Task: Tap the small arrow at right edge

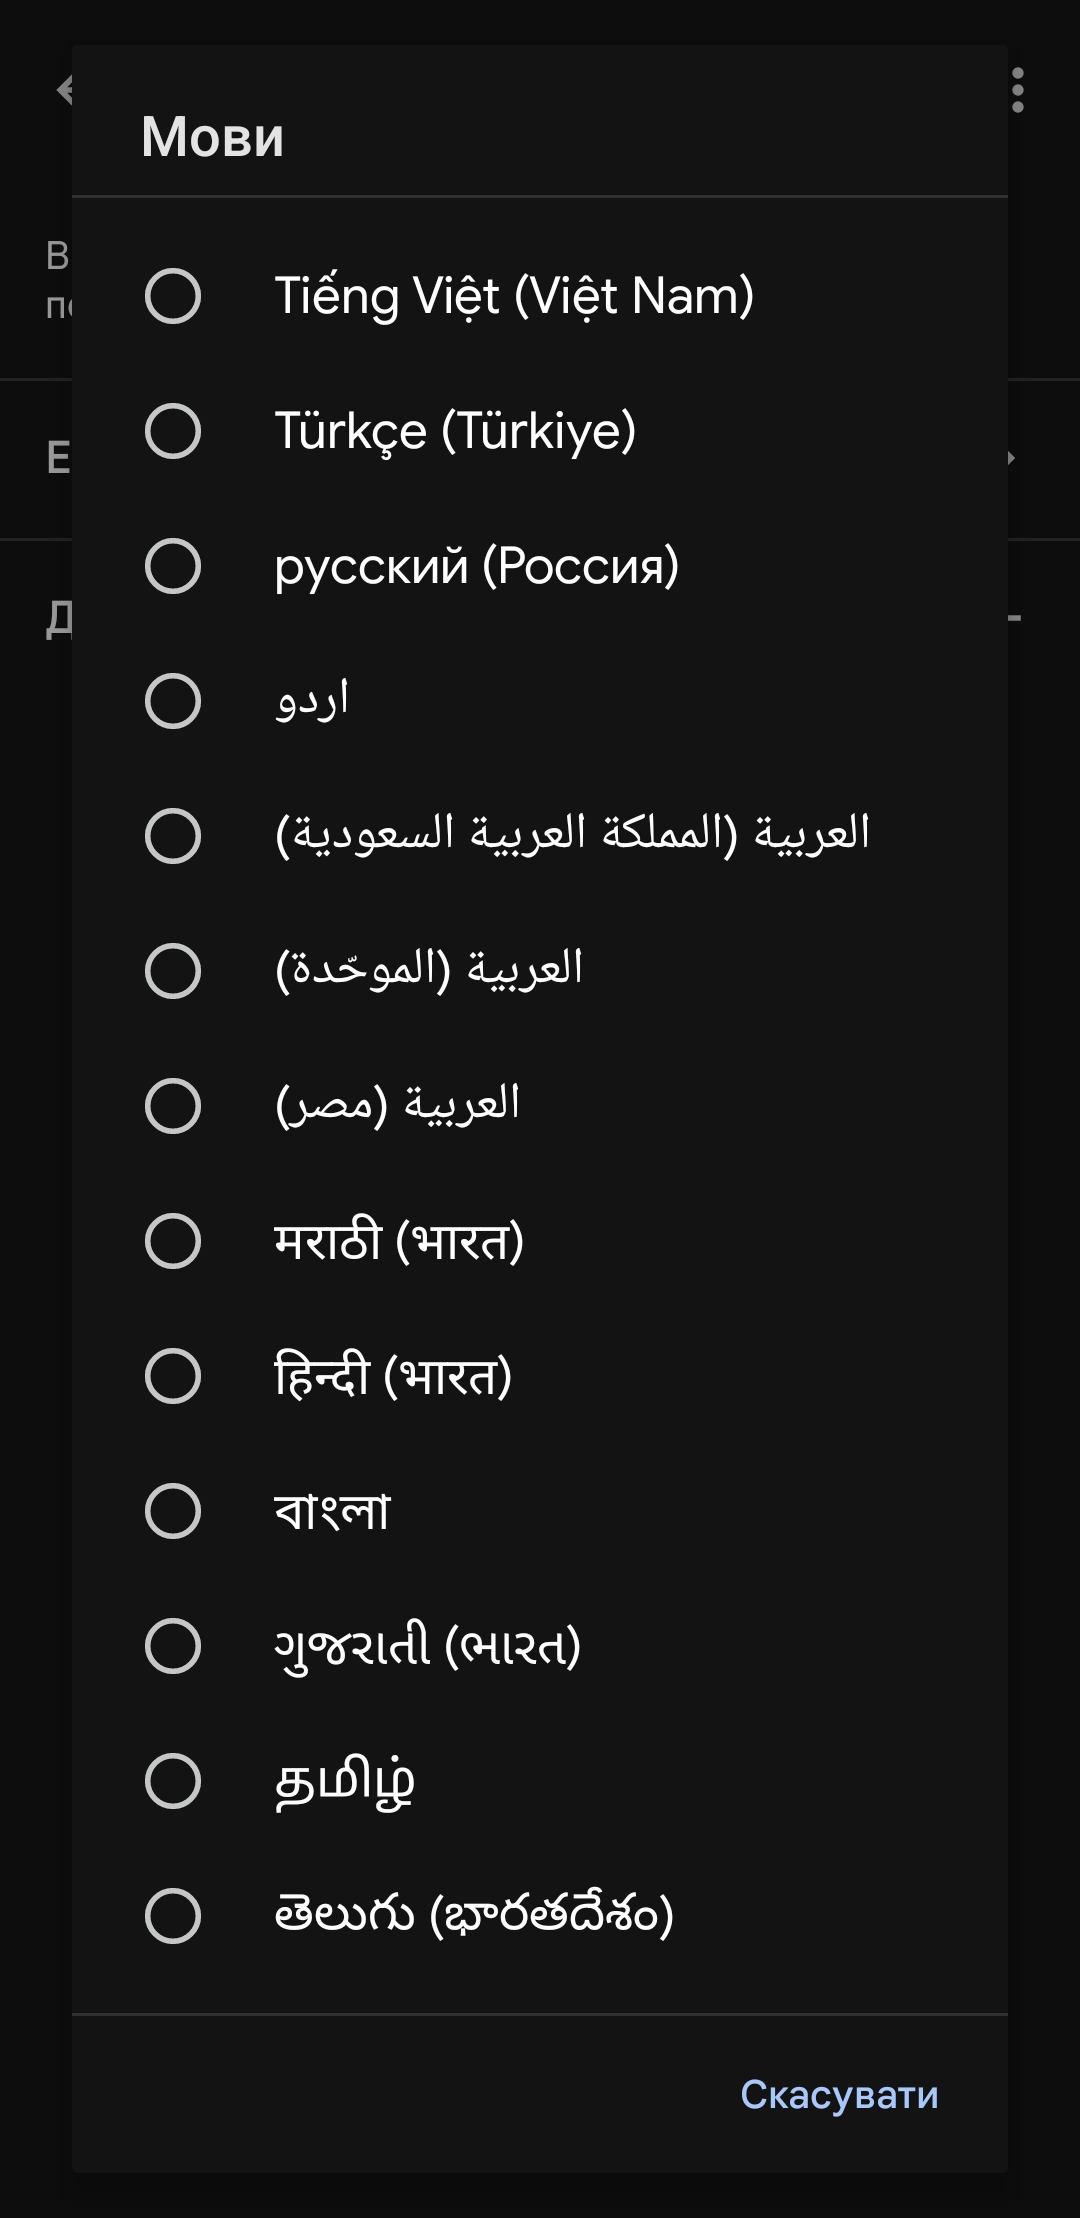Action: pyautogui.click(x=1012, y=458)
